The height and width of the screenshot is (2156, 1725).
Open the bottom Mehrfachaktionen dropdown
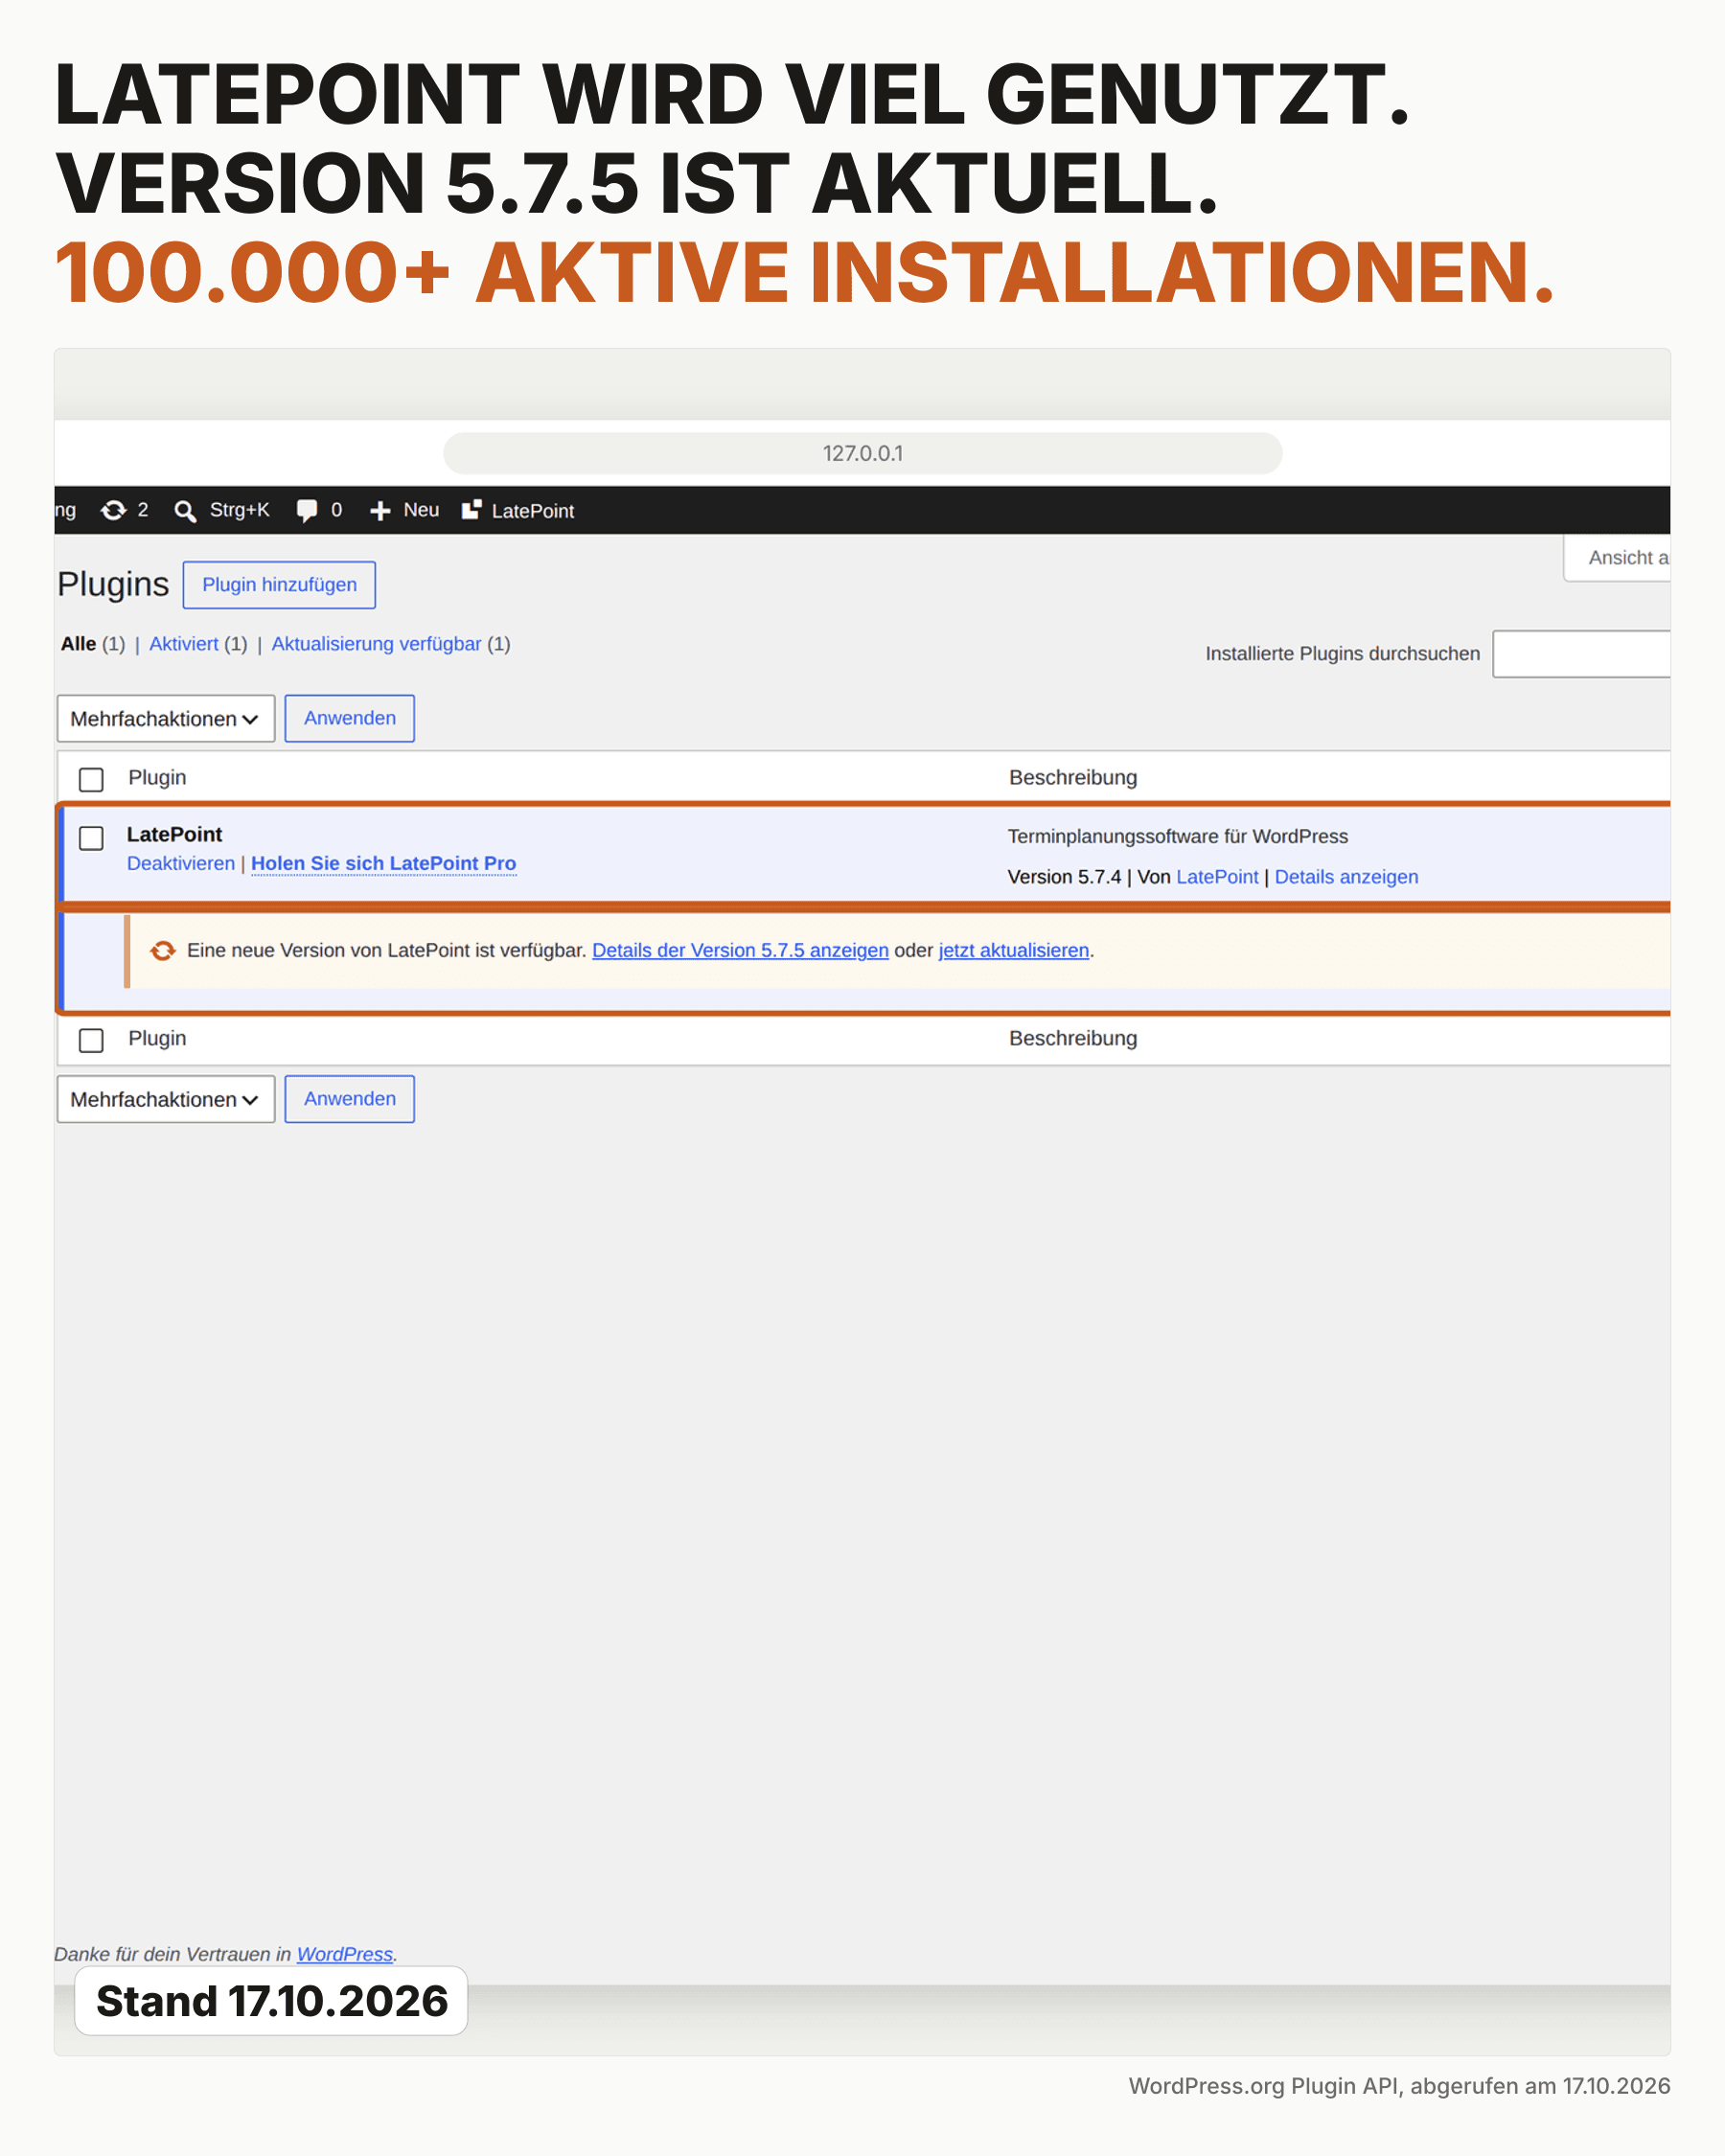coord(166,1099)
